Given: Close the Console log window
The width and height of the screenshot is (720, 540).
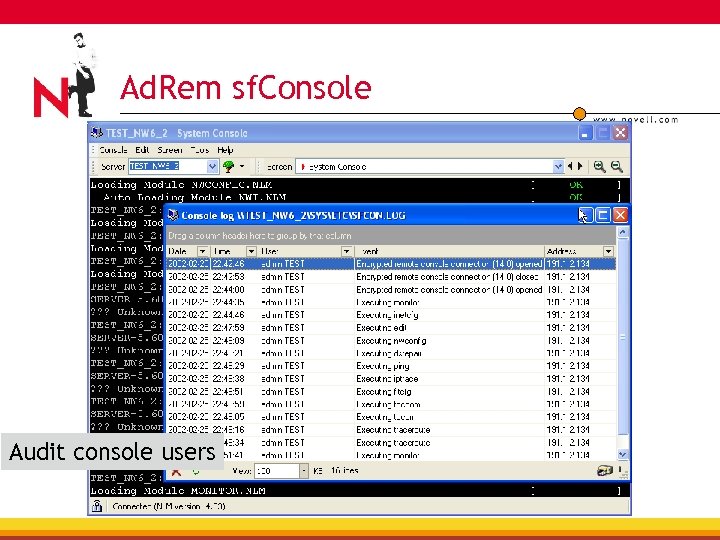Looking at the screenshot, I should click(620, 215).
